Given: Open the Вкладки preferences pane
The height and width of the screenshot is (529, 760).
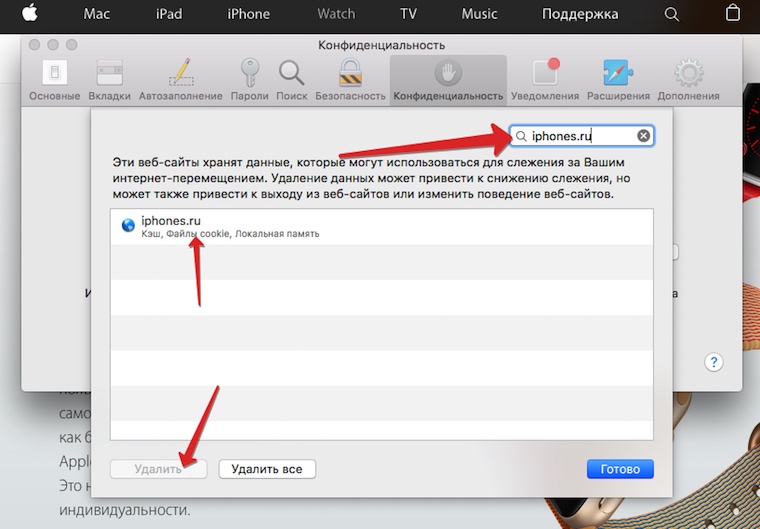Looking at the screenshot, I should pos(109,80).
